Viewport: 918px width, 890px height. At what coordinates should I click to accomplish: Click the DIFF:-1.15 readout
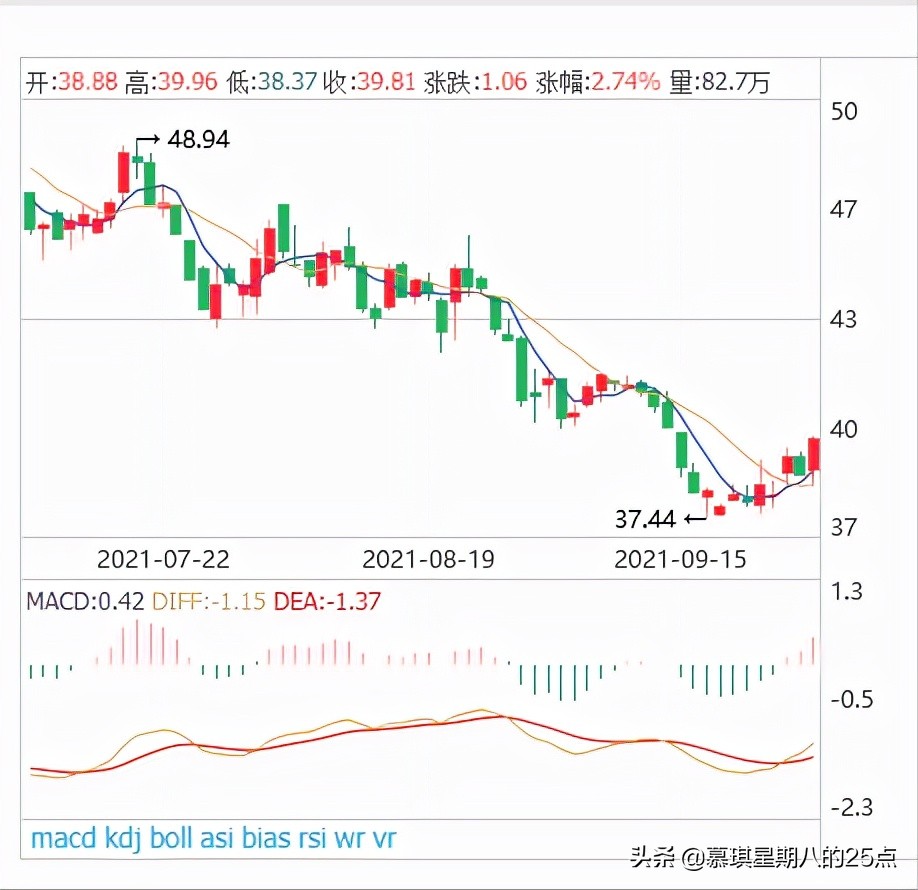point(209,601)
